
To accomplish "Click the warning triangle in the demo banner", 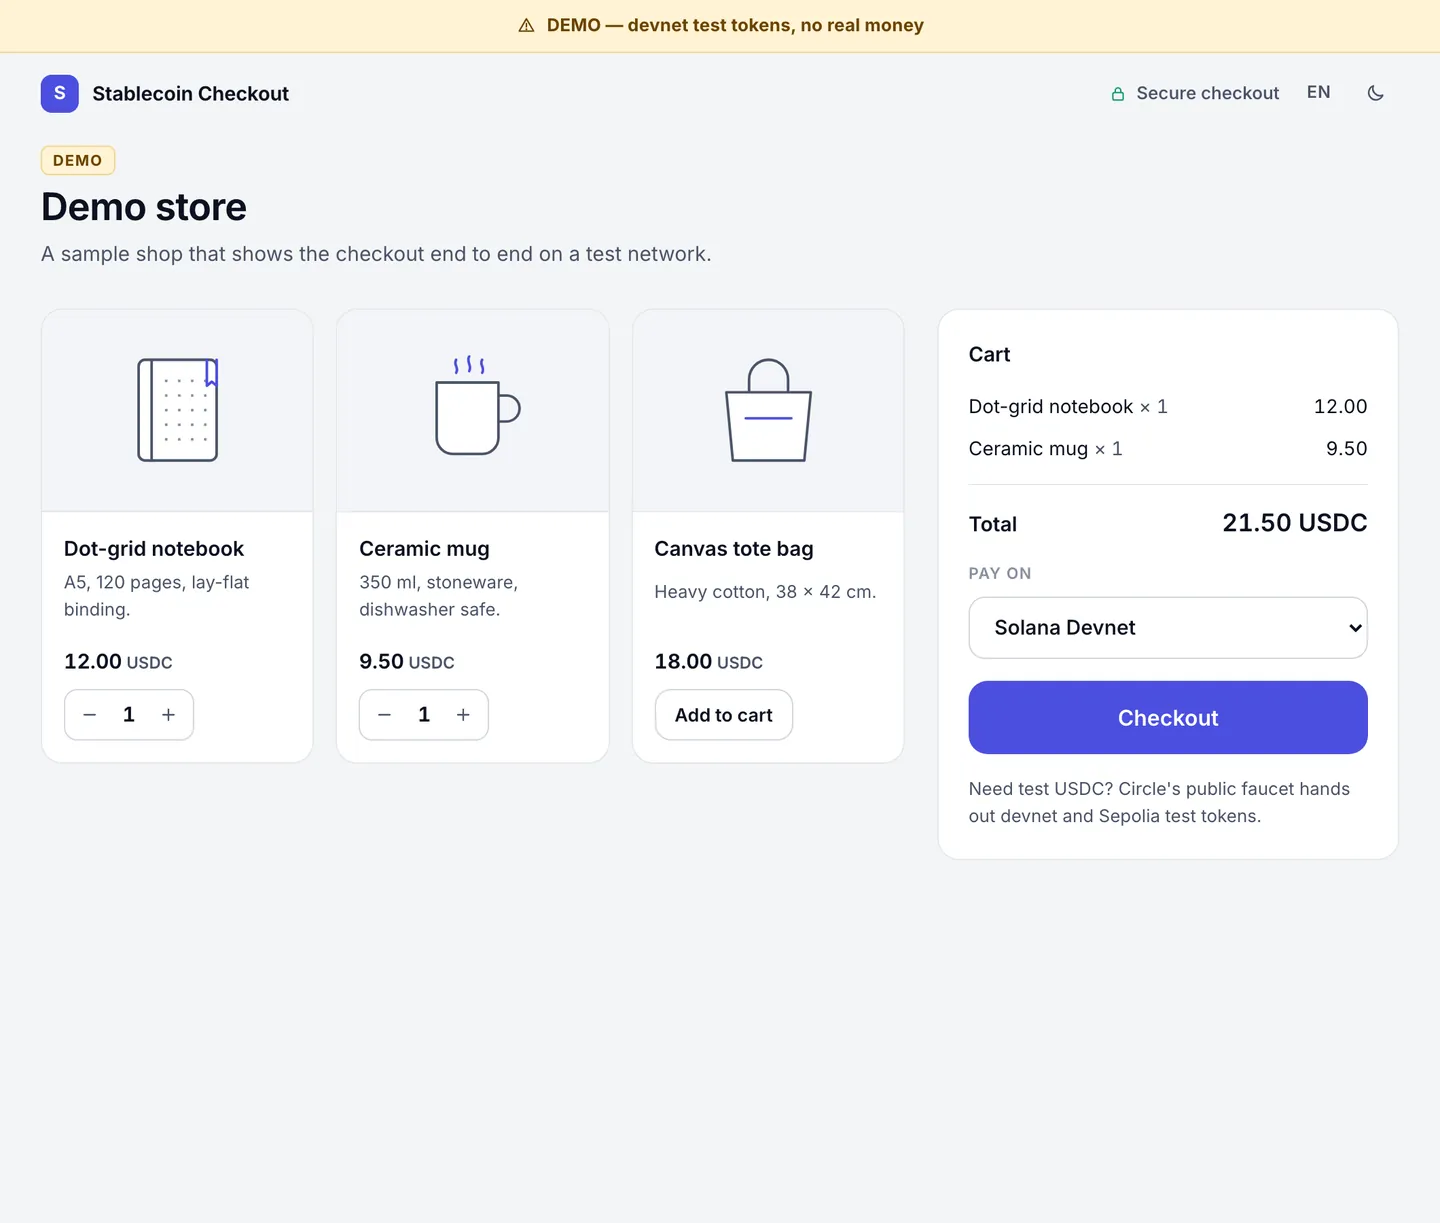I will (526, 26).
